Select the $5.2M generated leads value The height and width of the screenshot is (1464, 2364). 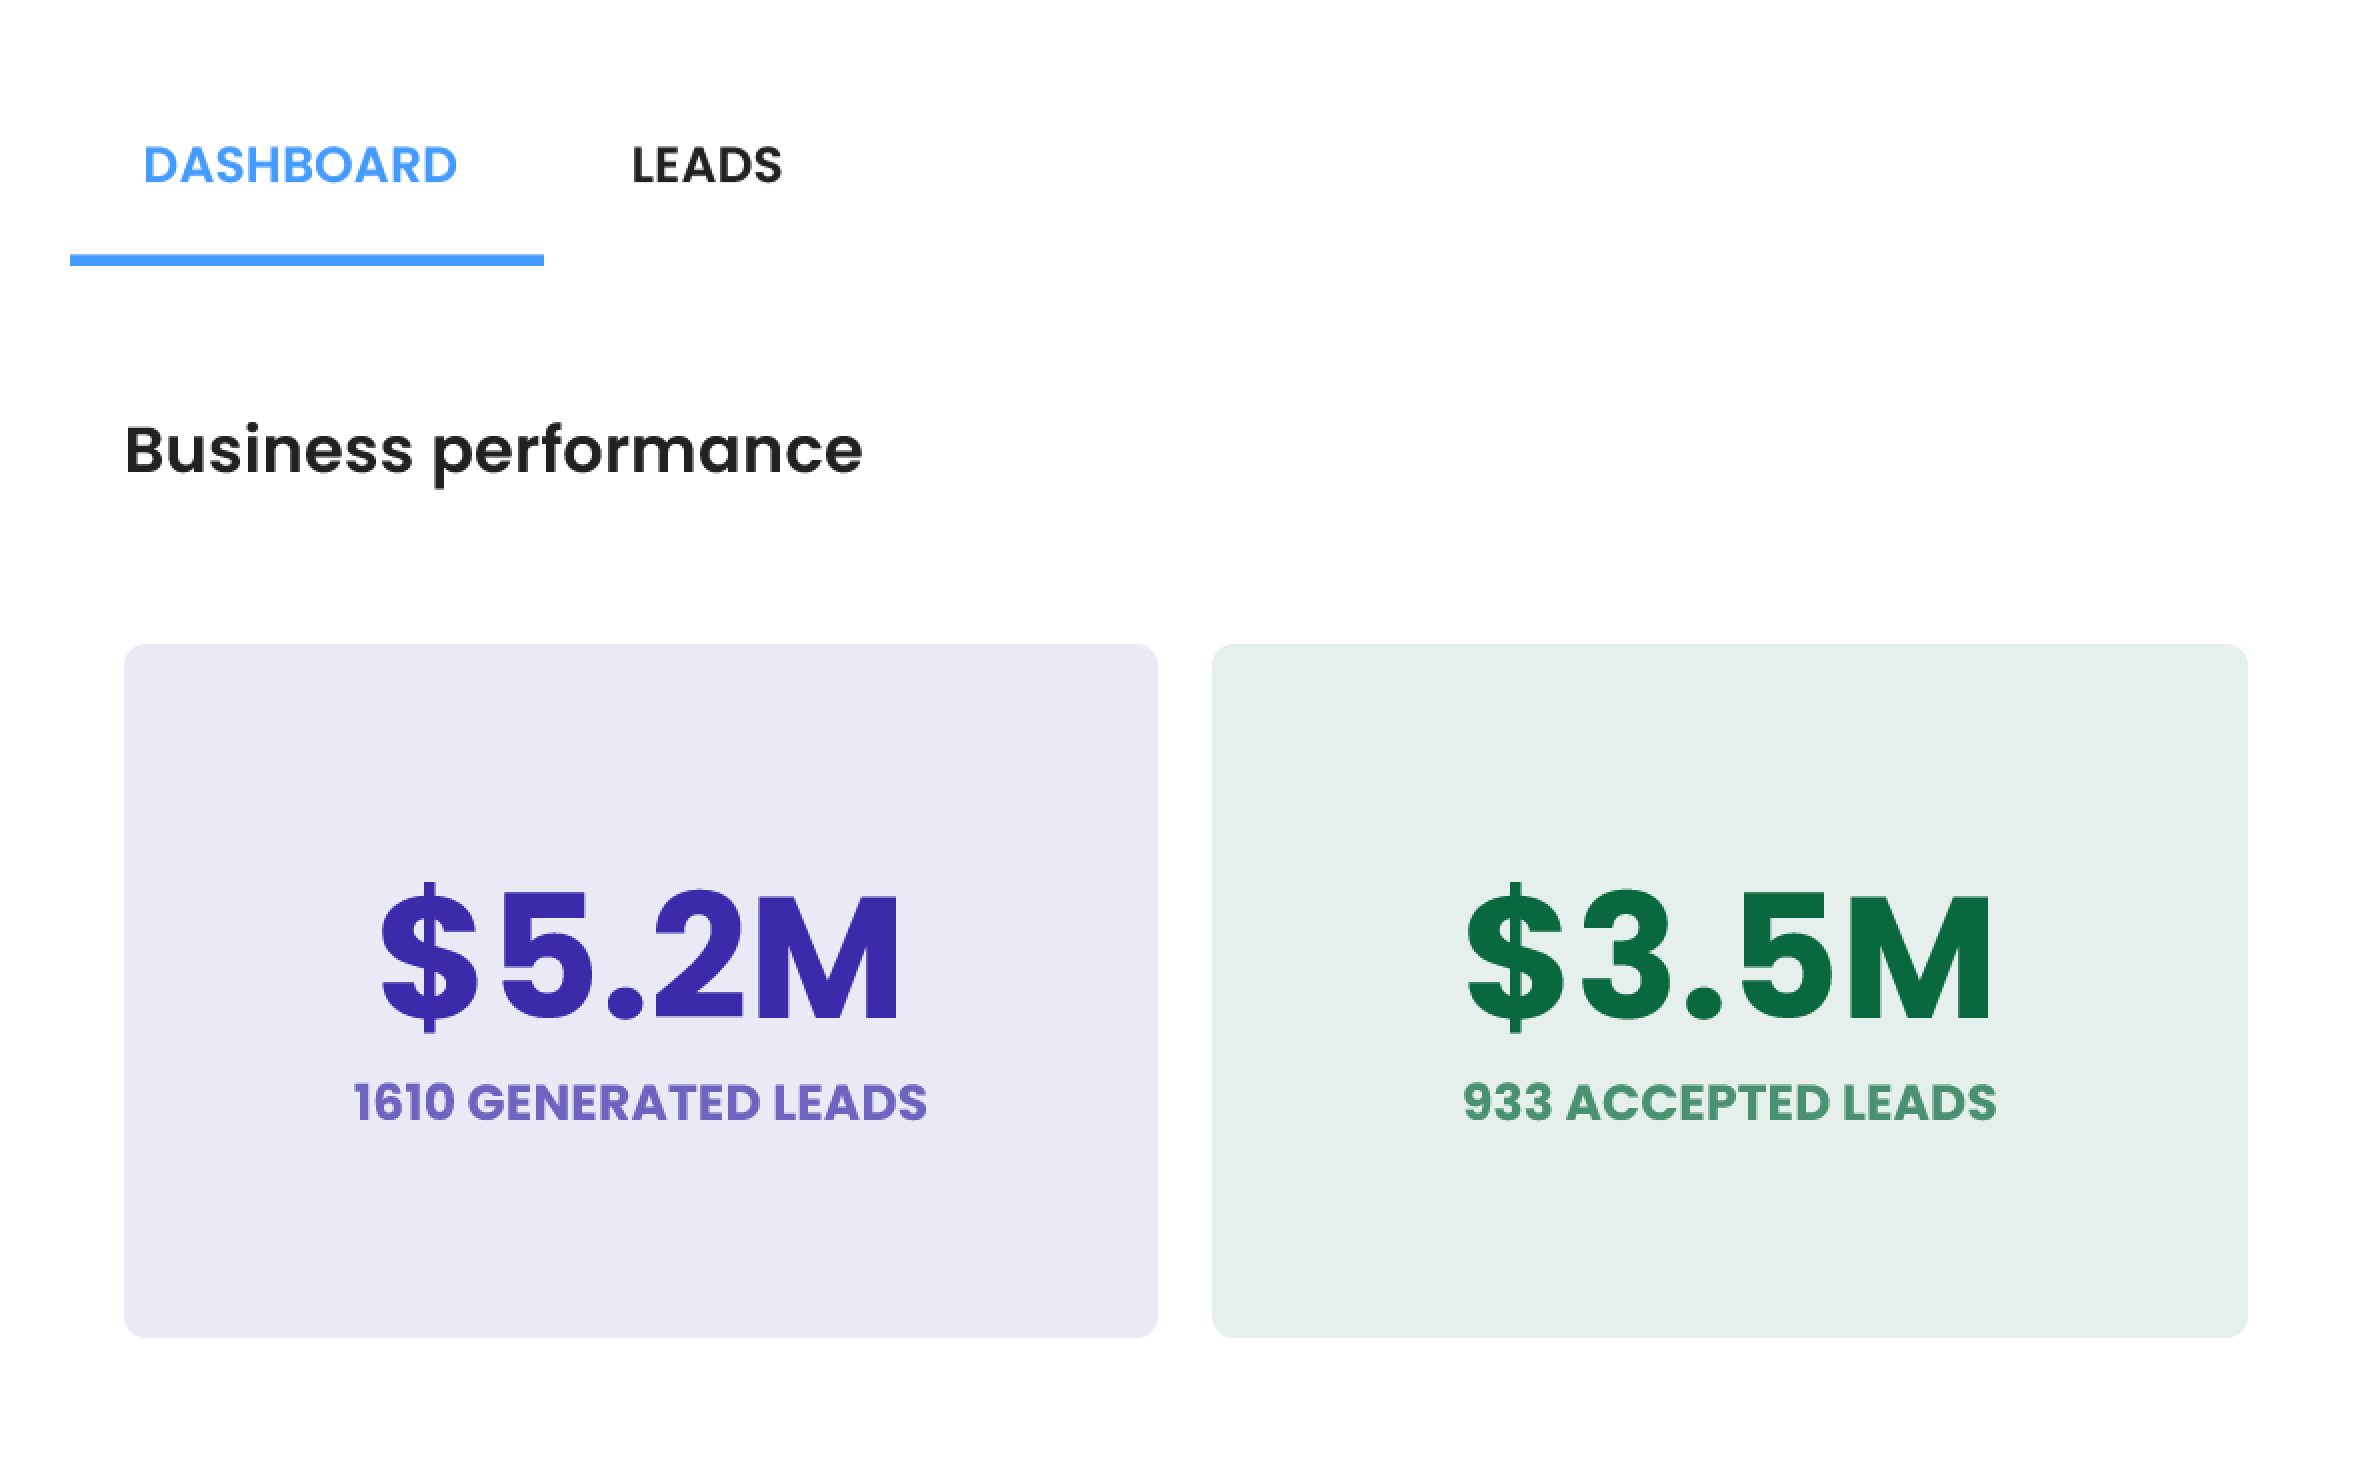click(640, 957)
